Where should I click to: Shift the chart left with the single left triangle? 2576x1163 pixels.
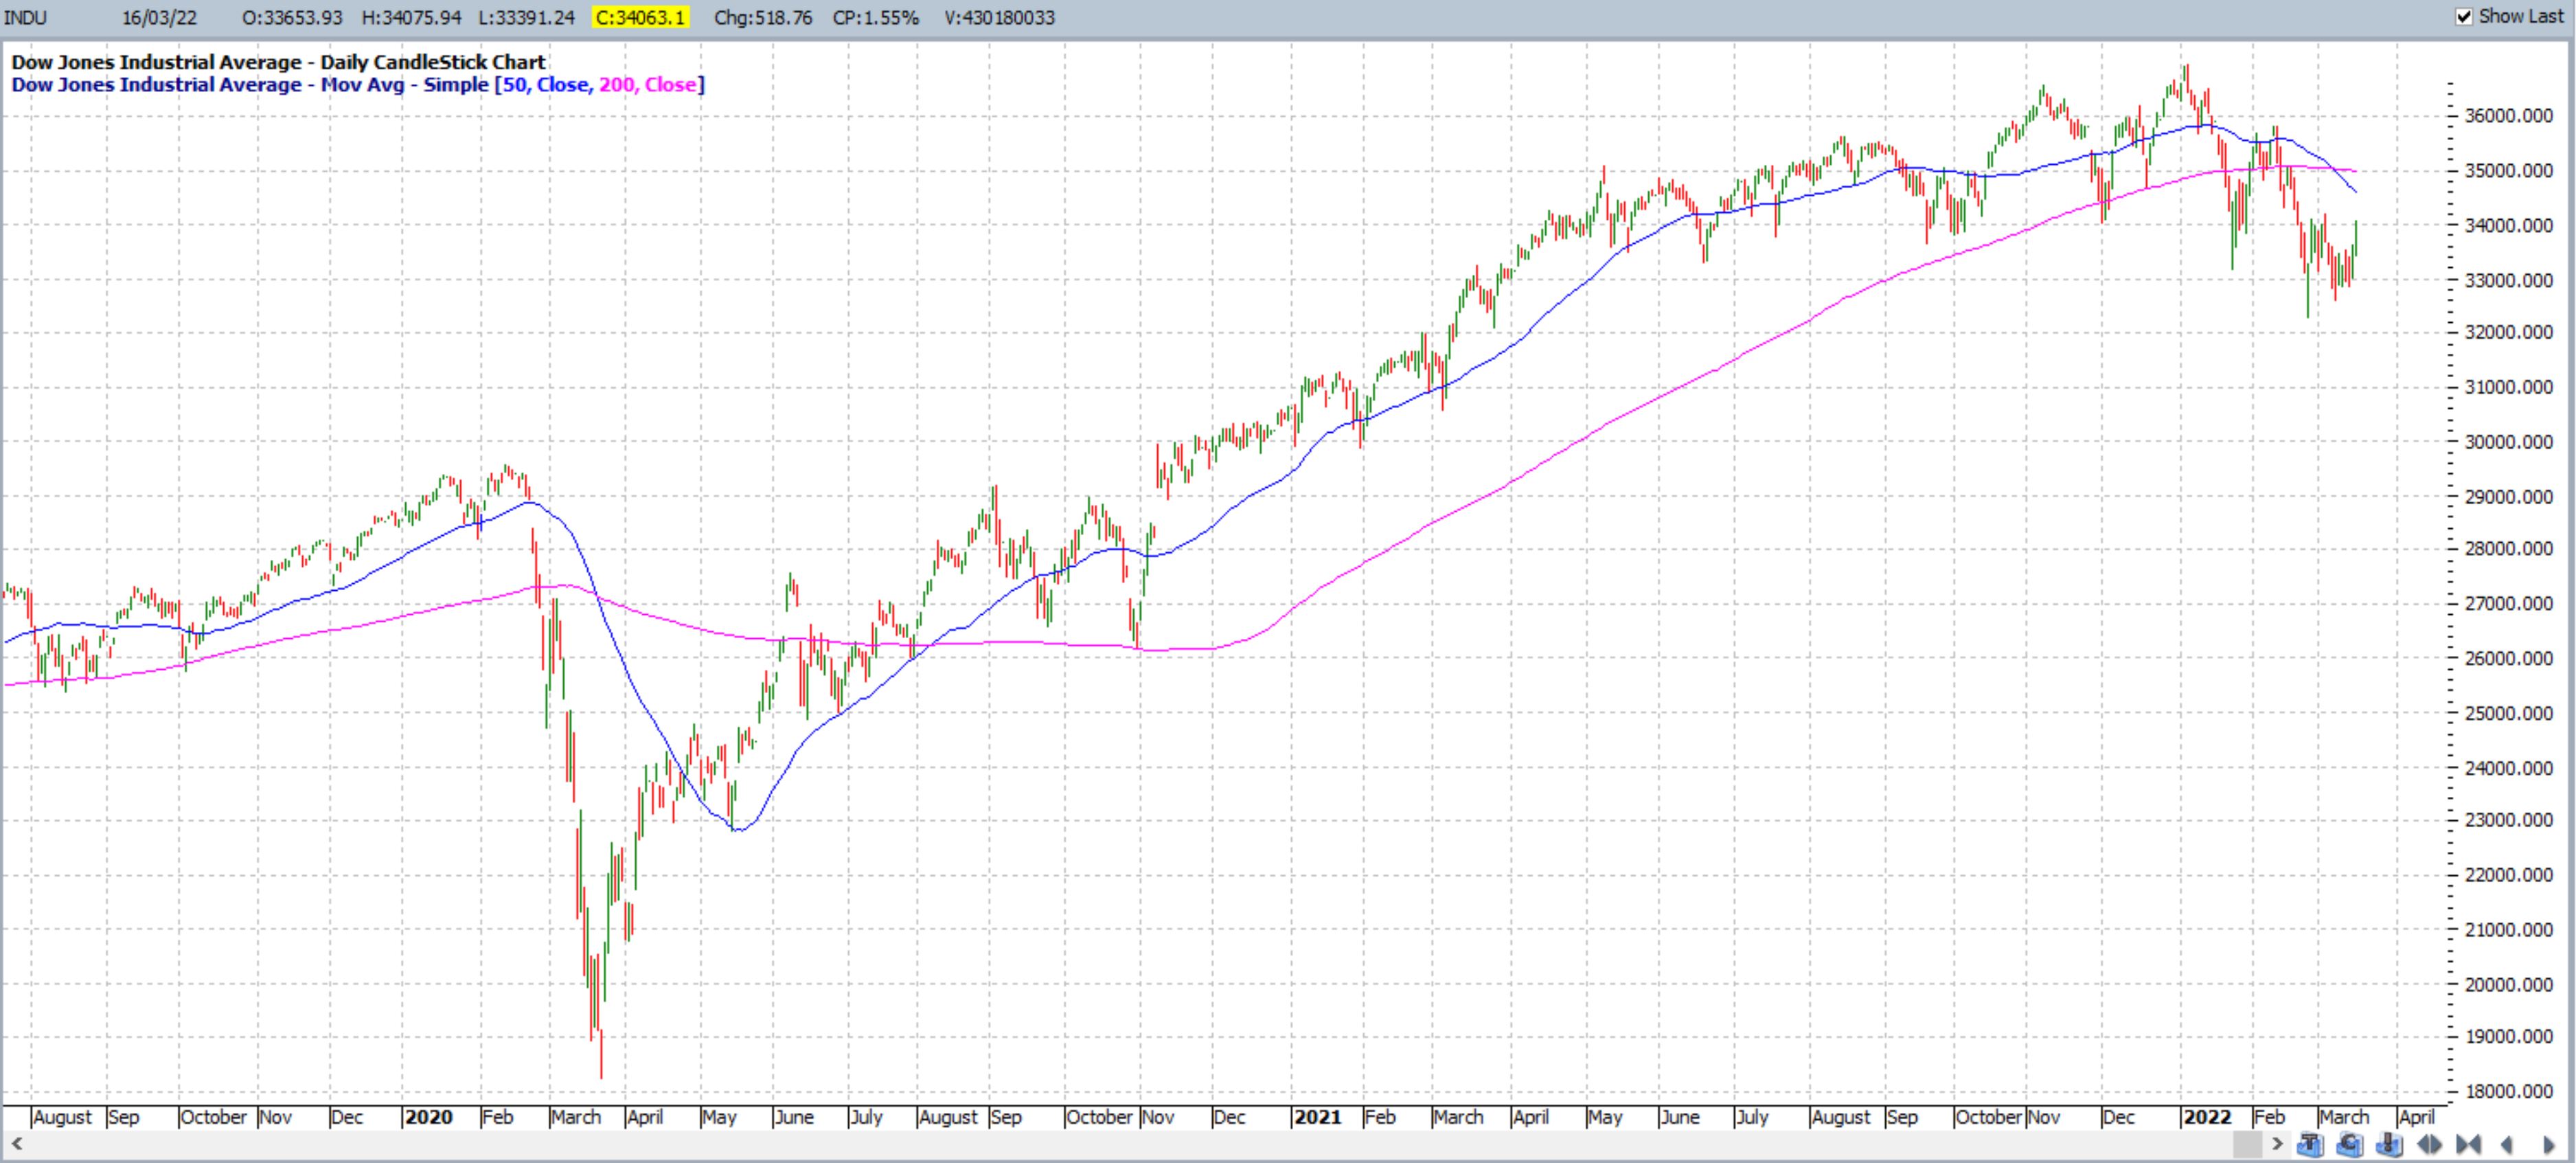click(2506, 1144)
